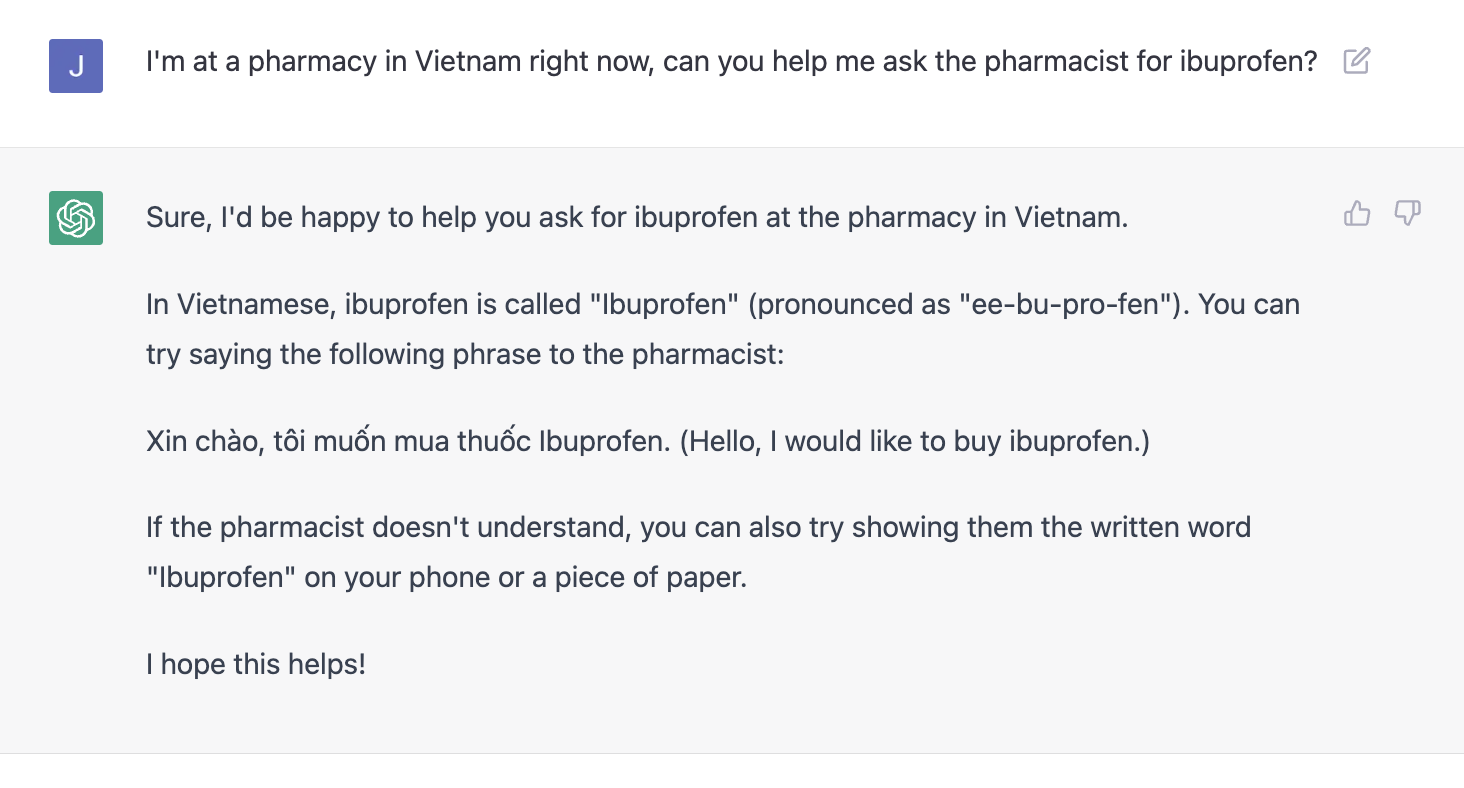Image resolution: width=1464 pixels, height=788 pixels.
Task: Click the English translation "Hello, I would like to buy ibuprofen"
Action: point(914,441)
